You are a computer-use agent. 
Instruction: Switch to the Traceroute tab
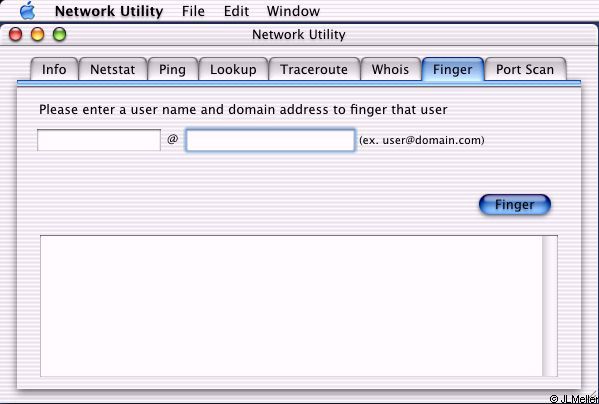(x=314, y=69)
